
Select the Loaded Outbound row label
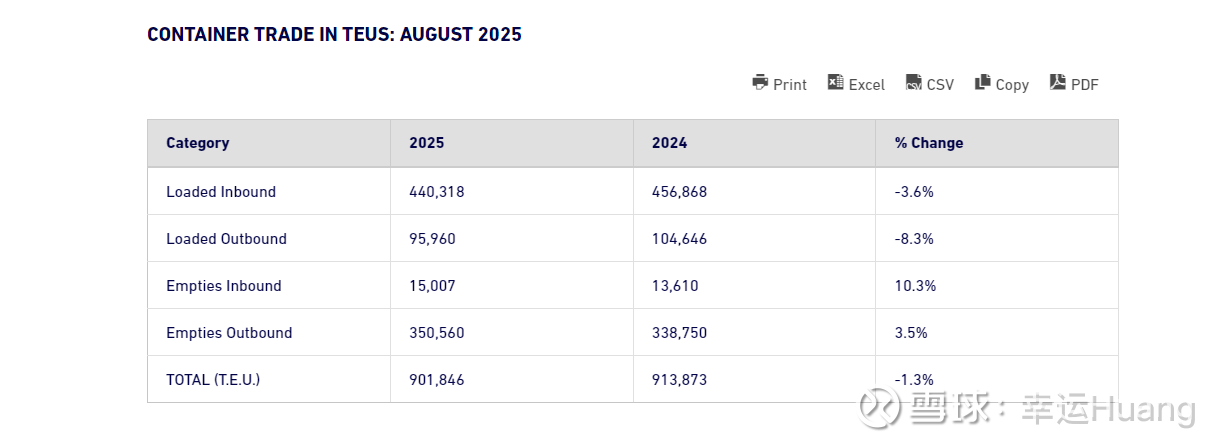[x=226, y=239]
